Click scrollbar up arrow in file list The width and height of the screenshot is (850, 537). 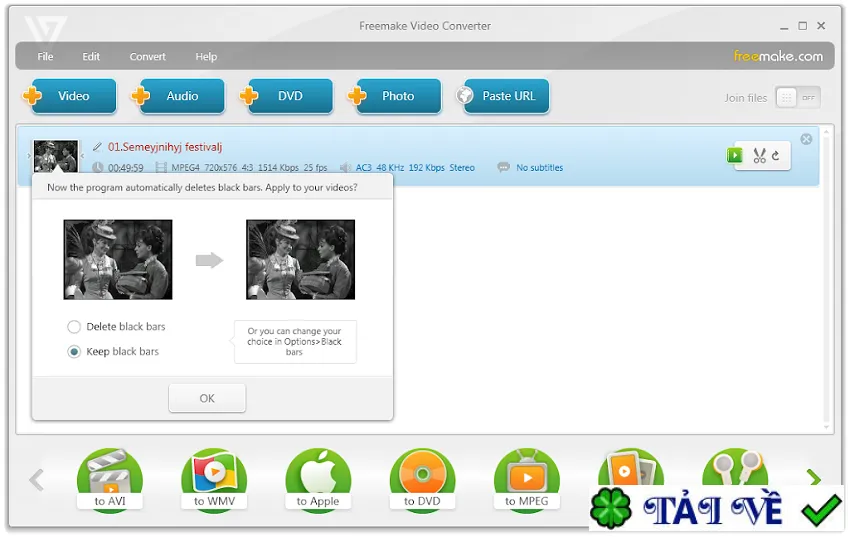826,132
